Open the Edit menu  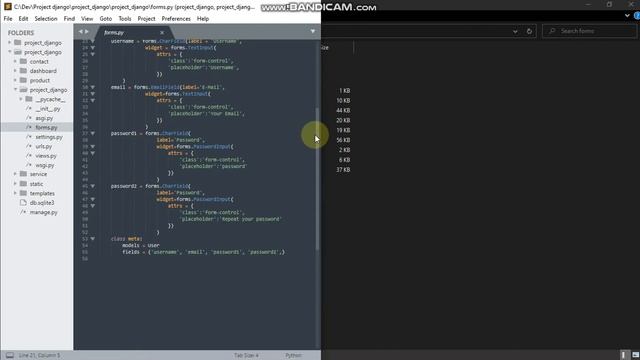point(23,19)
